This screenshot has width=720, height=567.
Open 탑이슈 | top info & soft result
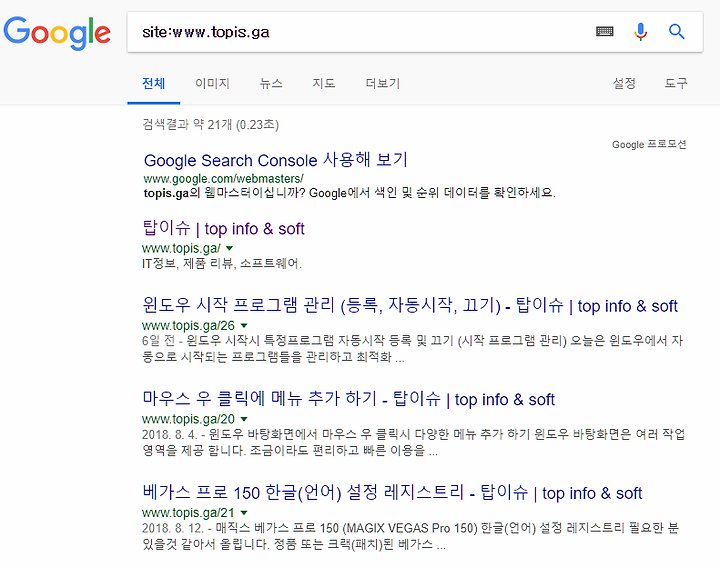224,228
